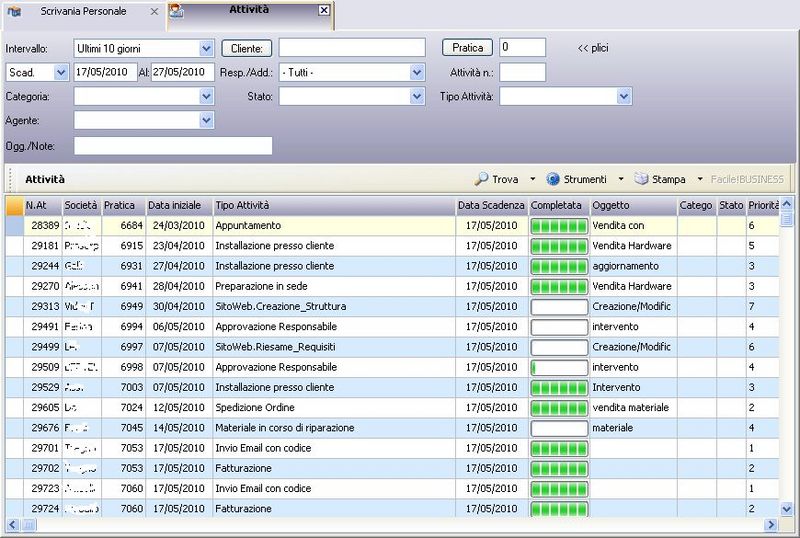Click the start date field 17/05/2010
Image resolution: width=800 pixels, height=538 pixels.
(106, 72)
